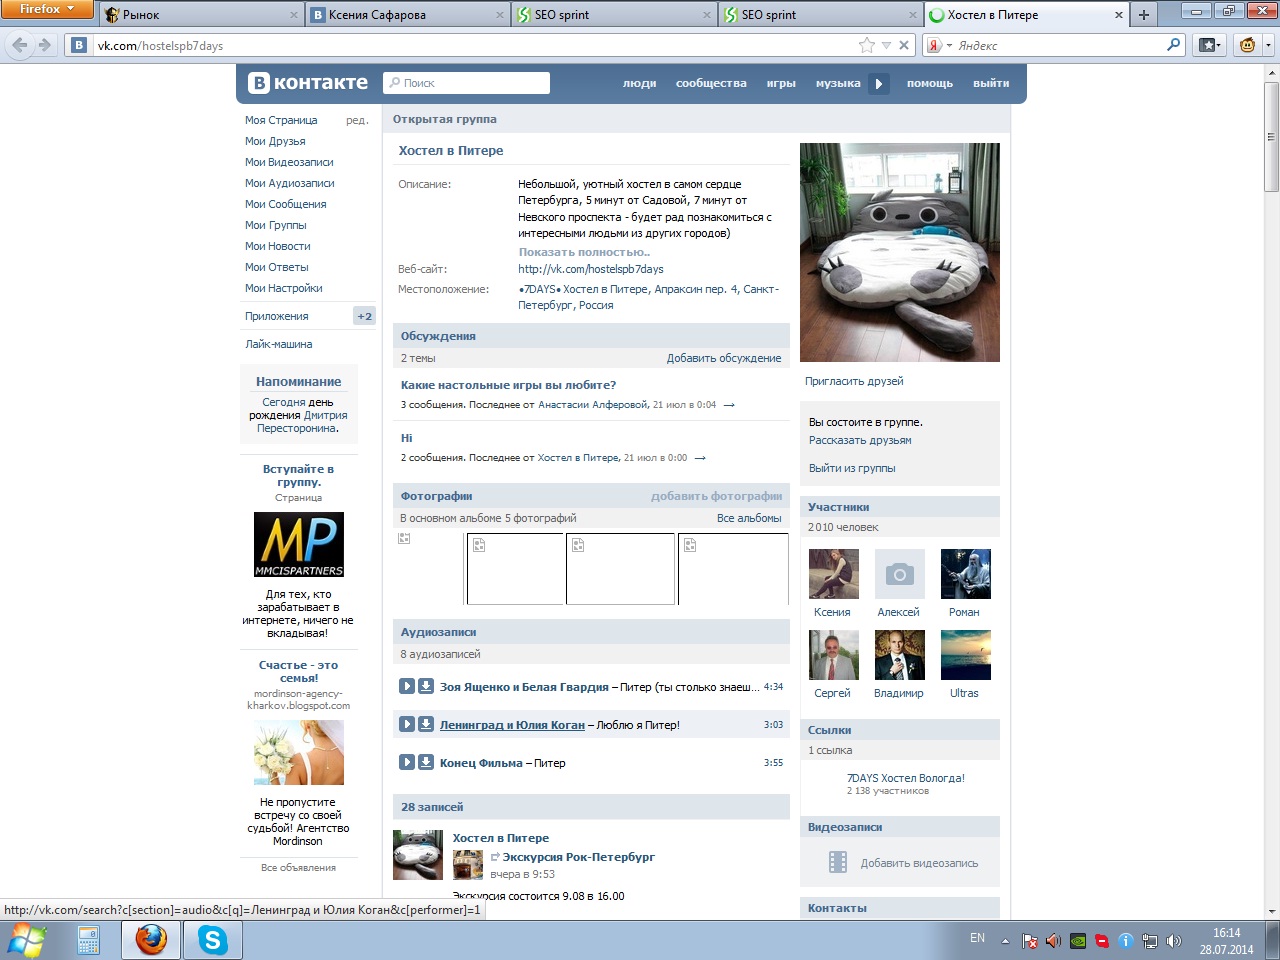The image size is (1280, 960).
Task: Open 7DAYS Хостел Вологда! link
Action: (906, 778)
